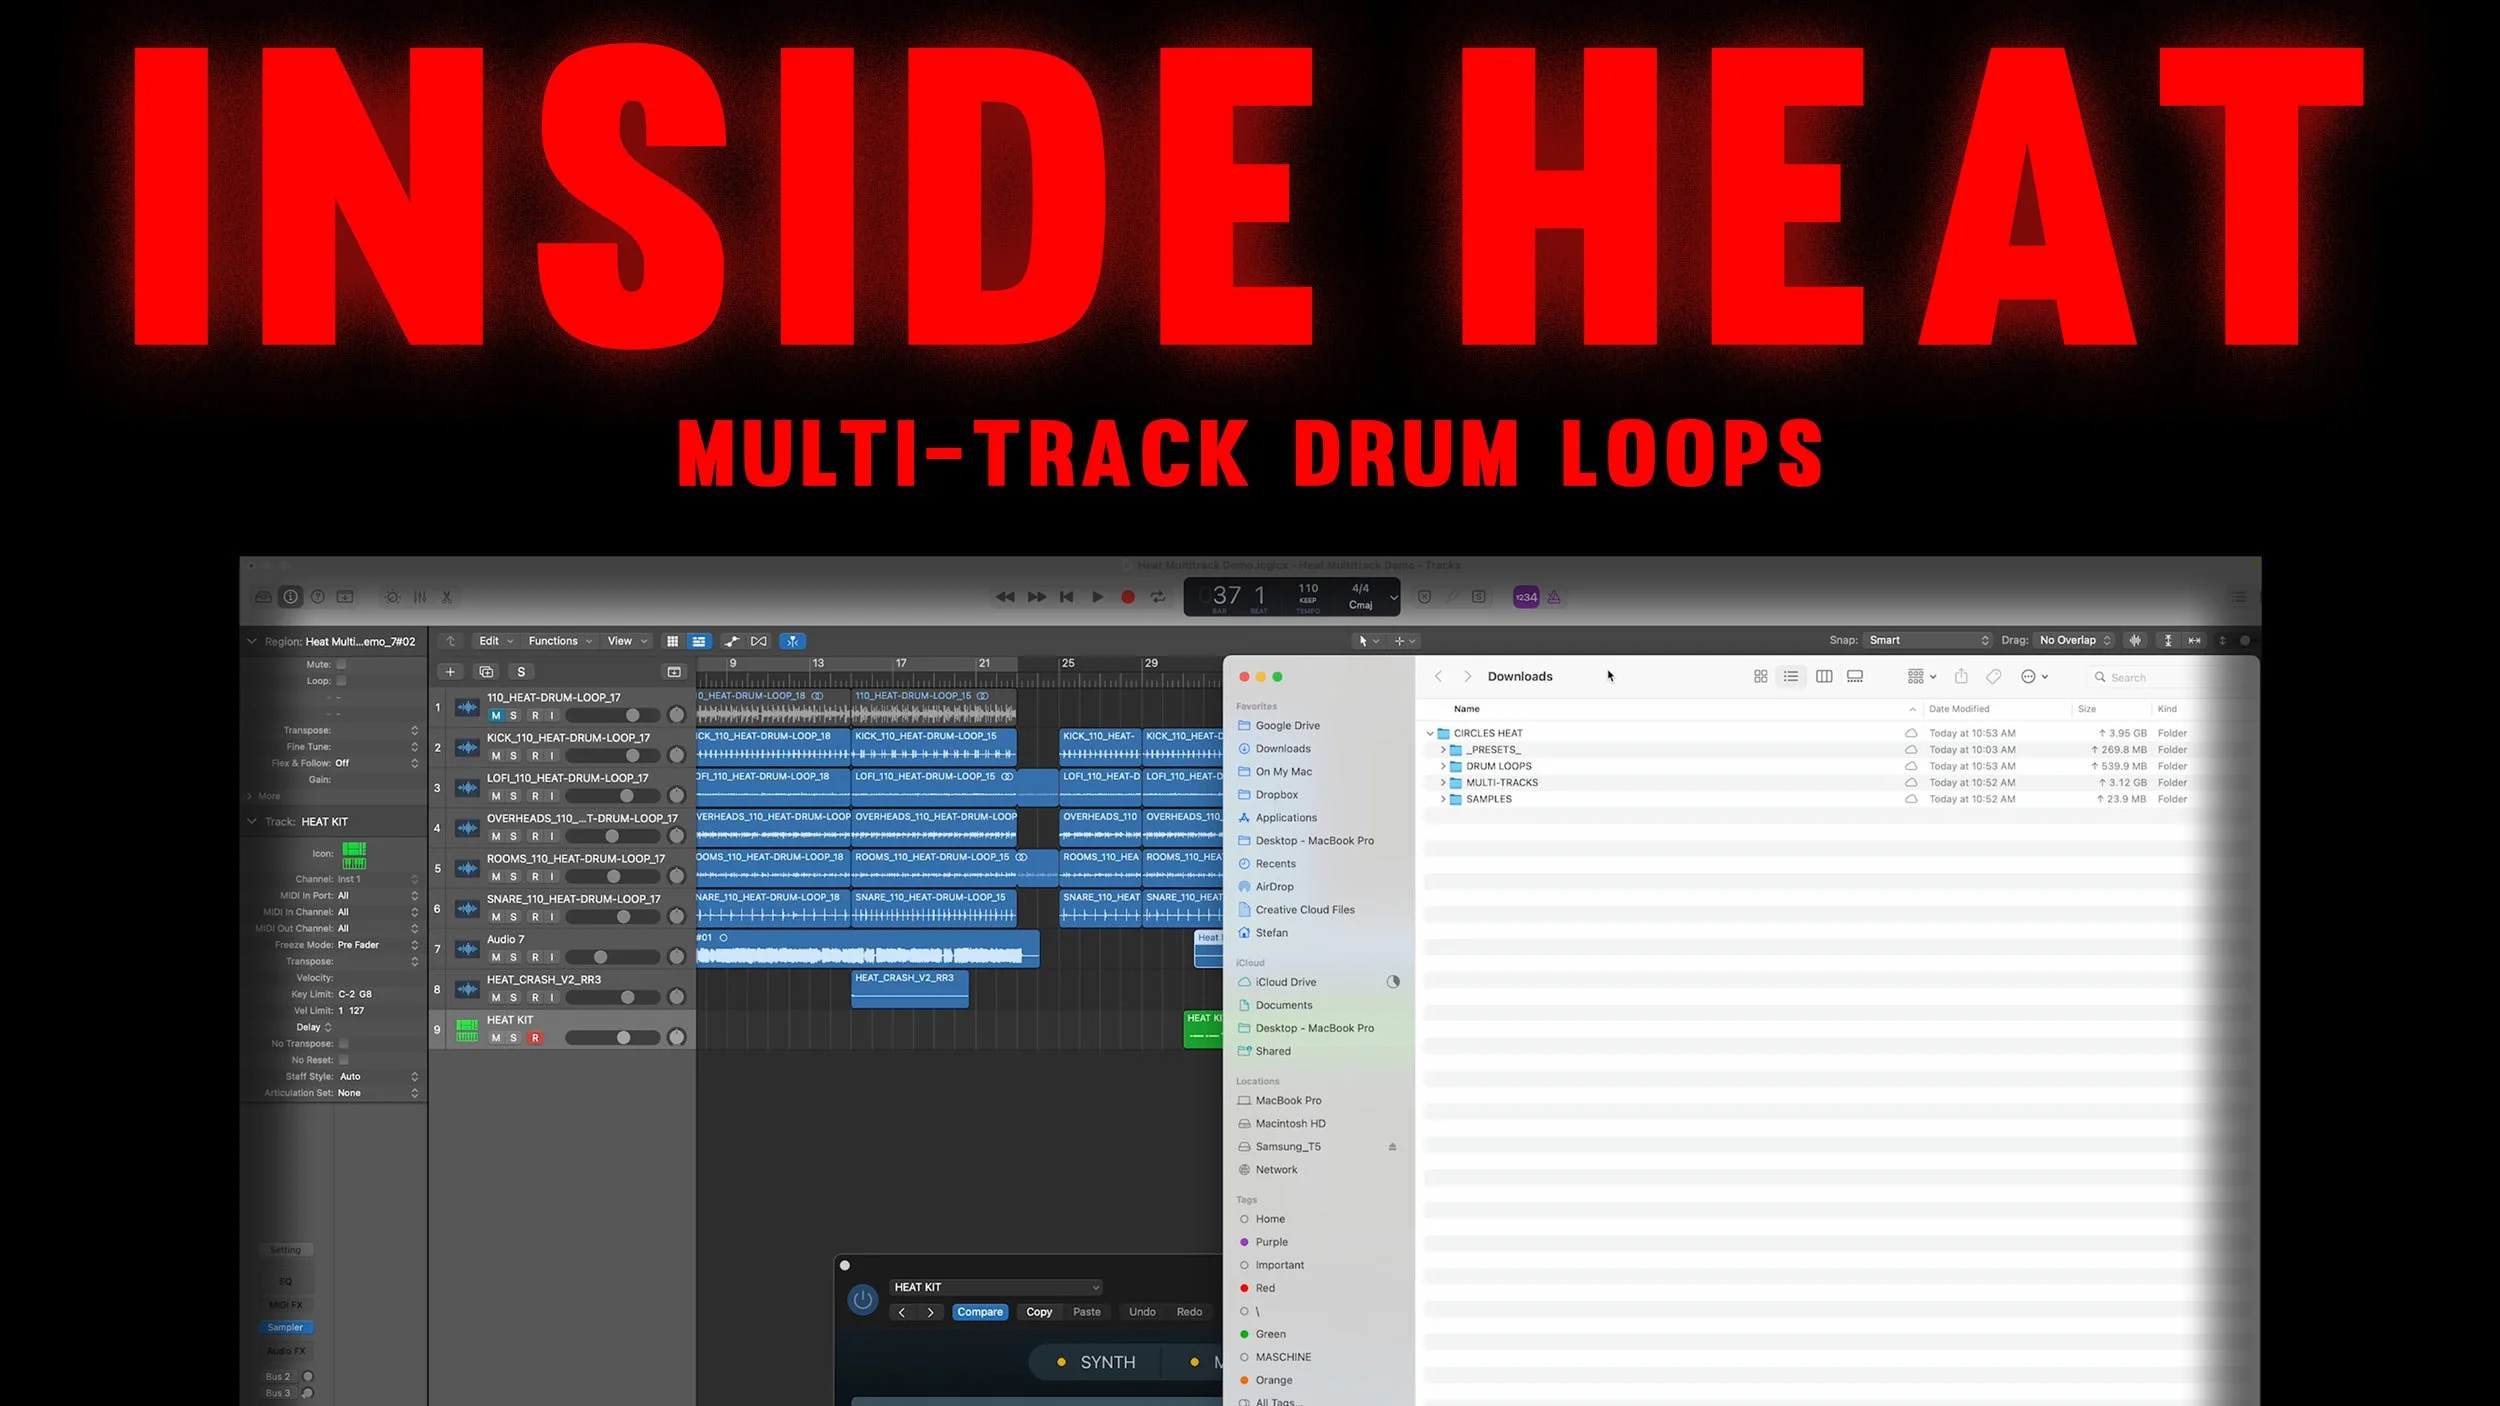Click Finder's Share icon in Downloads toolbar
2500x1406 pixels.
click(x=1961, y=677)
